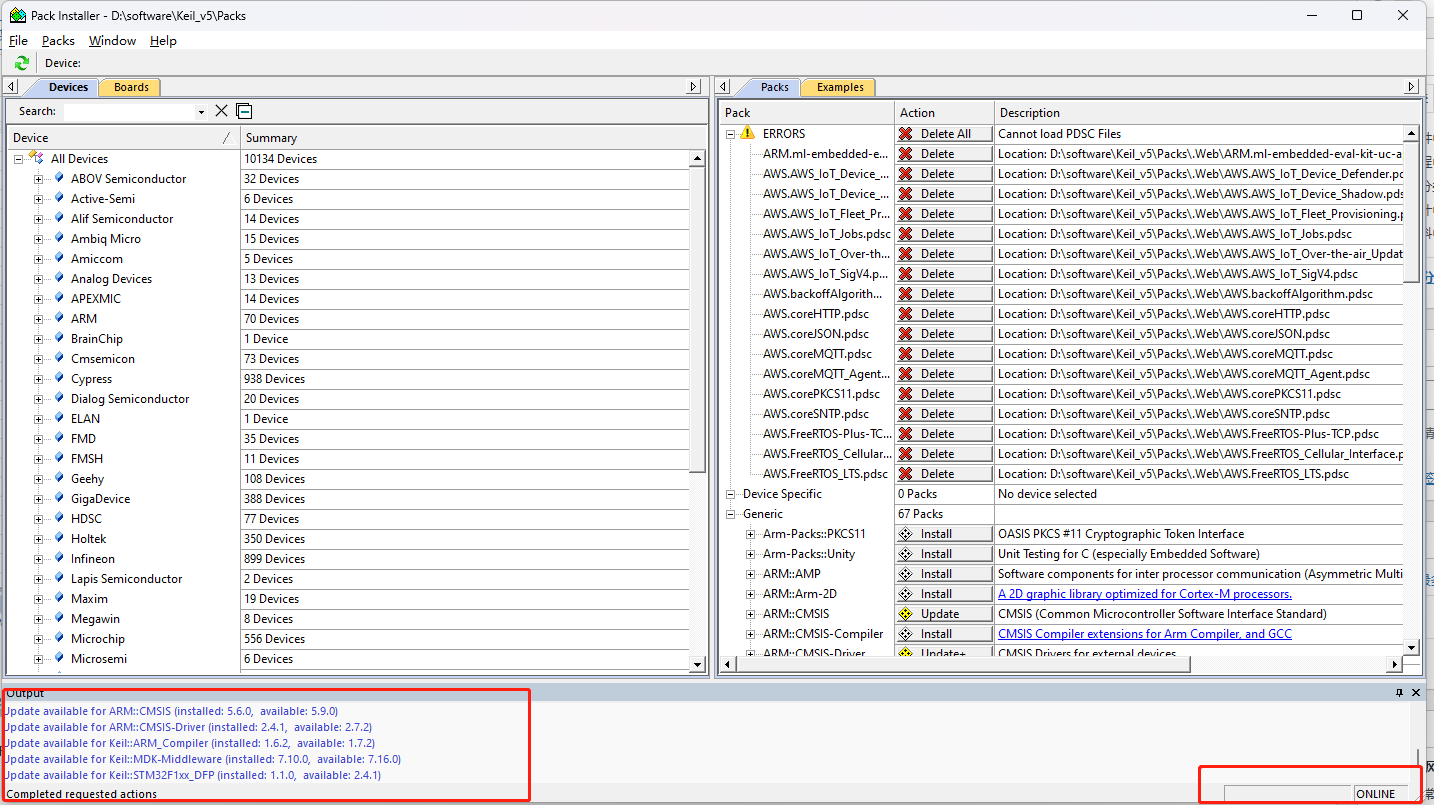Open the search history dropdown arrow
The image size is (1434, 805).
[x=201, y=112]
